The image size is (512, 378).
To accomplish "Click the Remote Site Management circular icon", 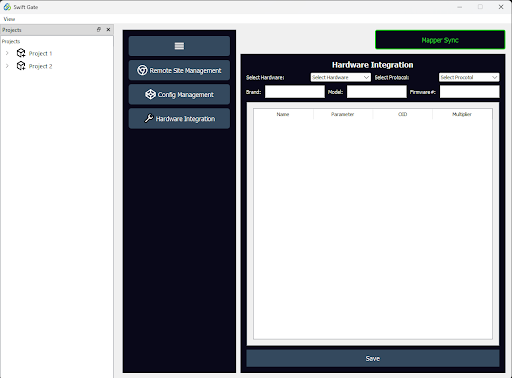I will tap(142, 70).
